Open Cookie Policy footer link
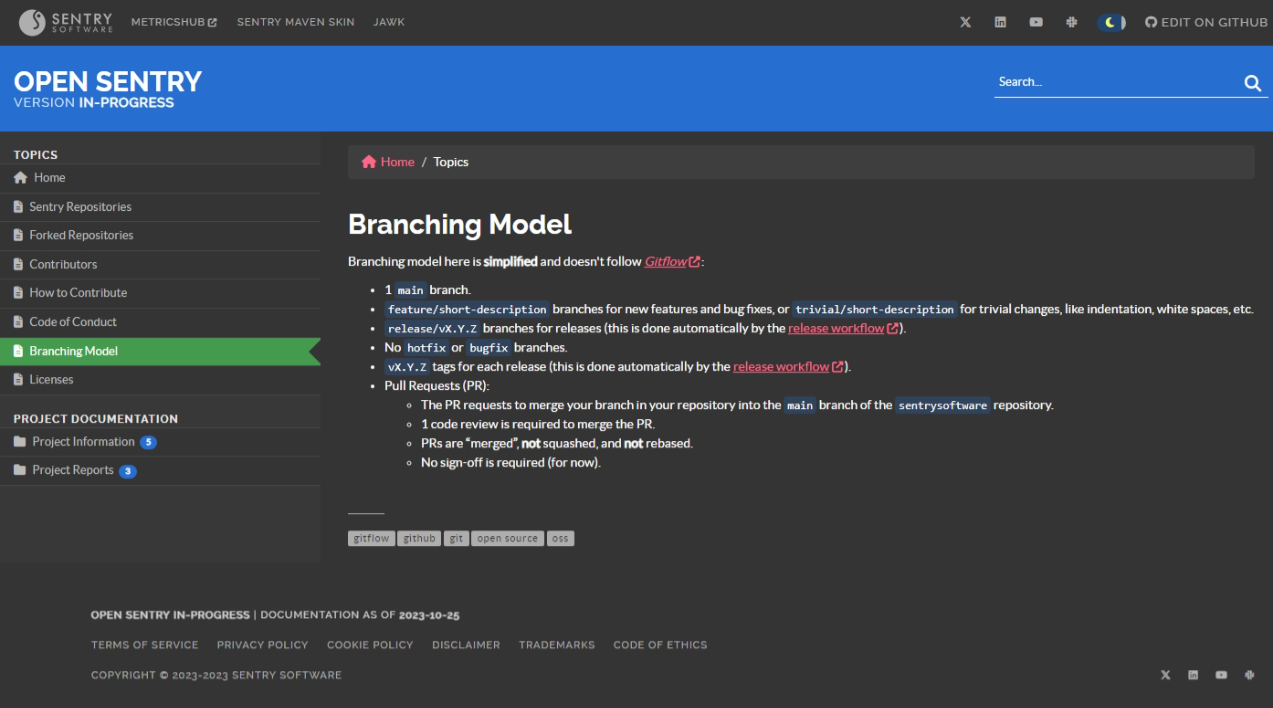Screen dimensions: 1273x708 tap(370, 645)
